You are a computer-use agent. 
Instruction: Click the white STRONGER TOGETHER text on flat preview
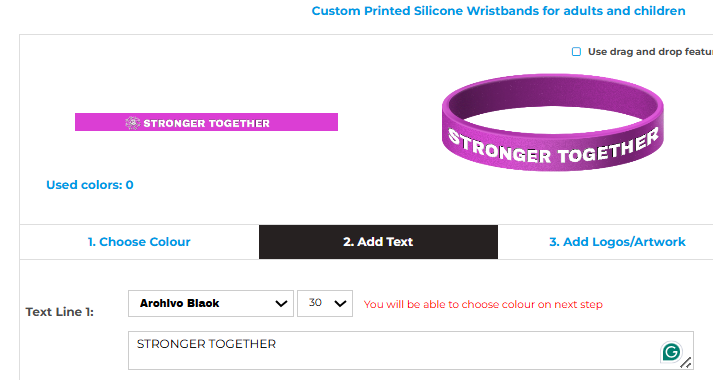[x=206, y=123]
